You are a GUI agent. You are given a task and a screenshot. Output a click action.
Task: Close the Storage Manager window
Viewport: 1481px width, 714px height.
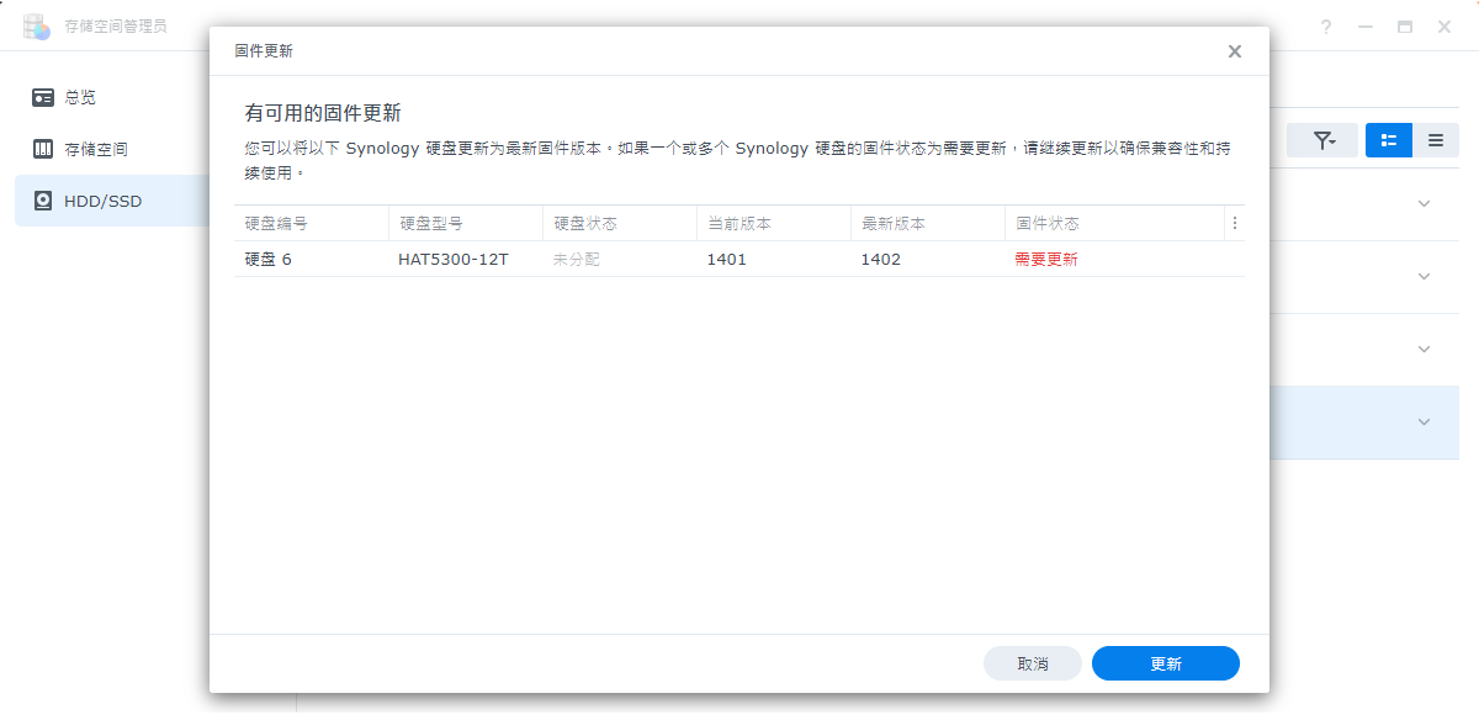pos(1444,27)
